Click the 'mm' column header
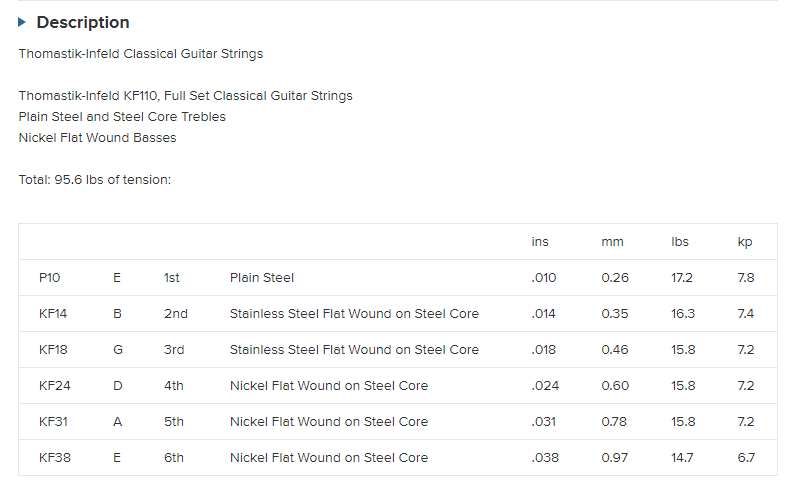 pos(612,242)
